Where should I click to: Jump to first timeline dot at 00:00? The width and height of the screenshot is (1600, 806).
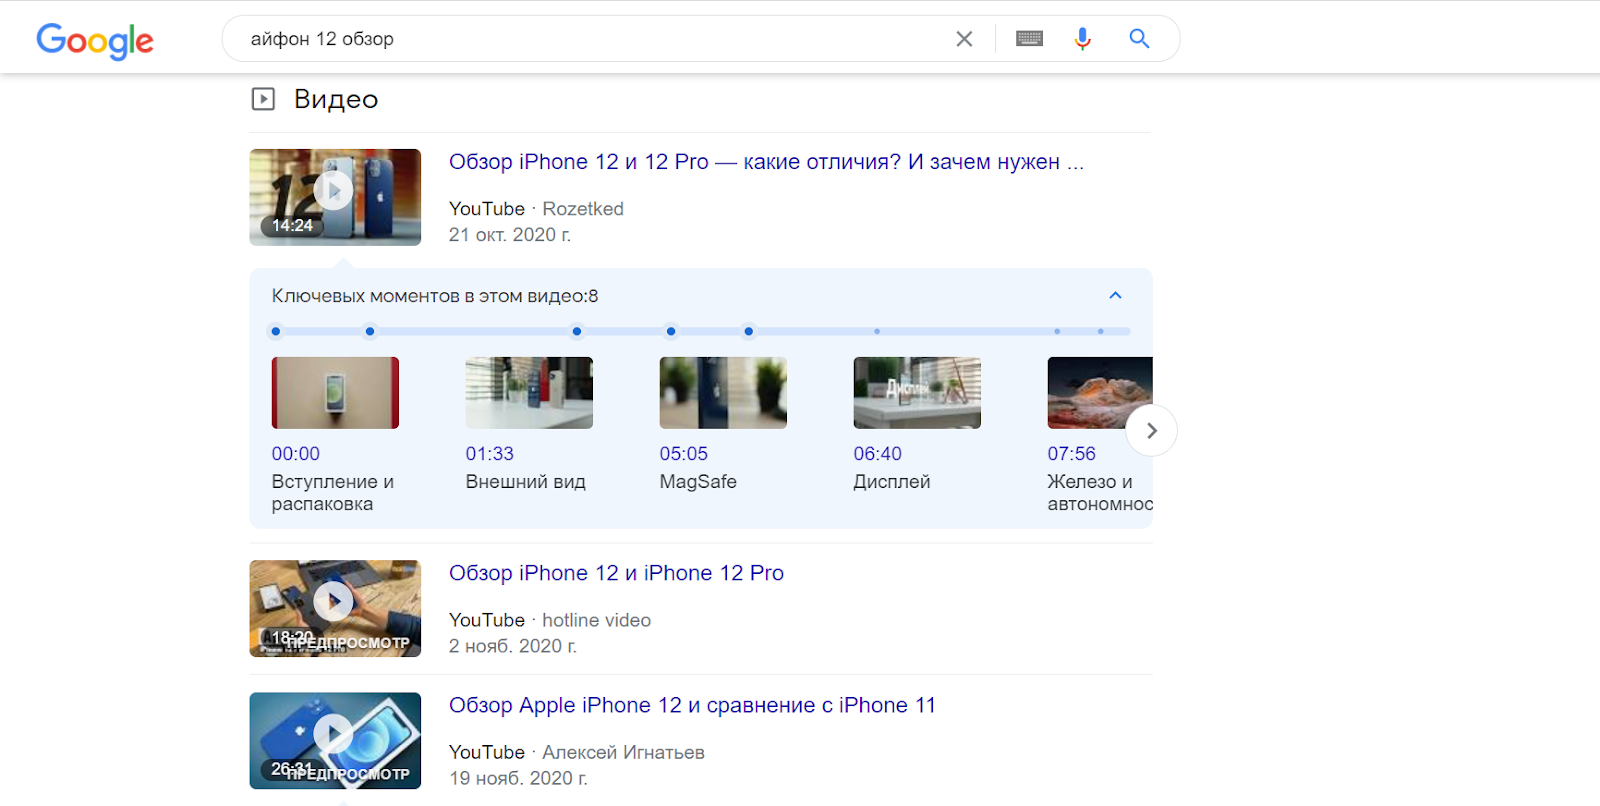[276, 331]
